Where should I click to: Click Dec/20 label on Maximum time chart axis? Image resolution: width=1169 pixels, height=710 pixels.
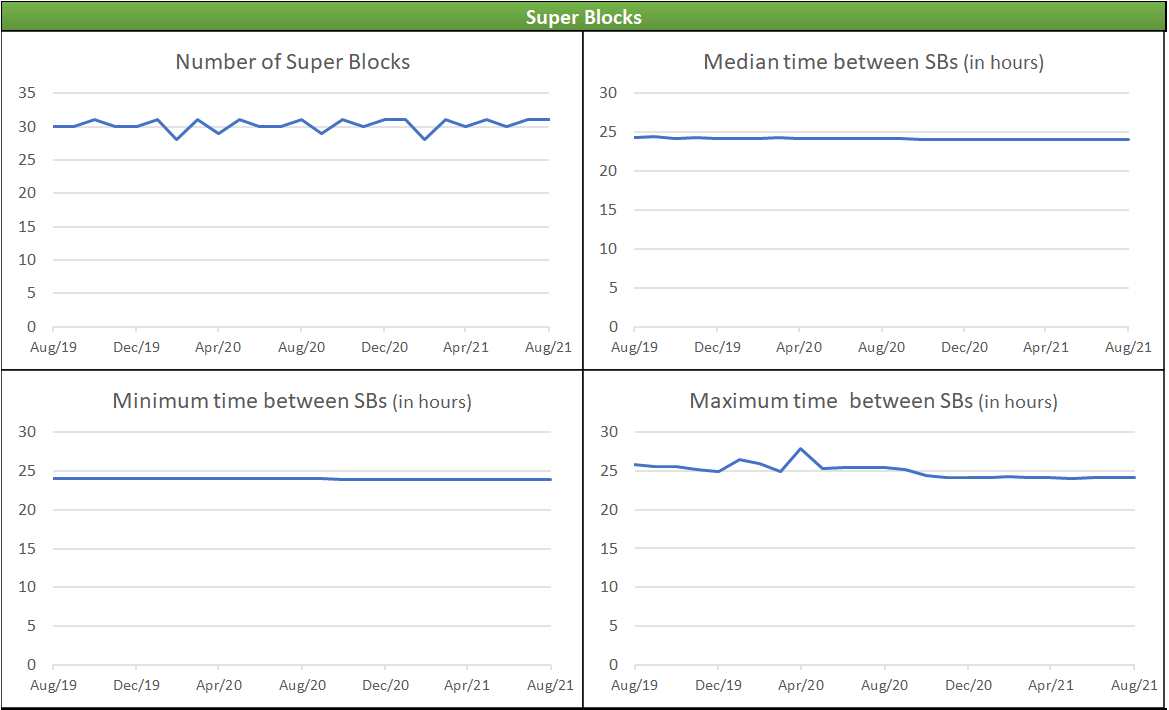(x=968, y=685)
